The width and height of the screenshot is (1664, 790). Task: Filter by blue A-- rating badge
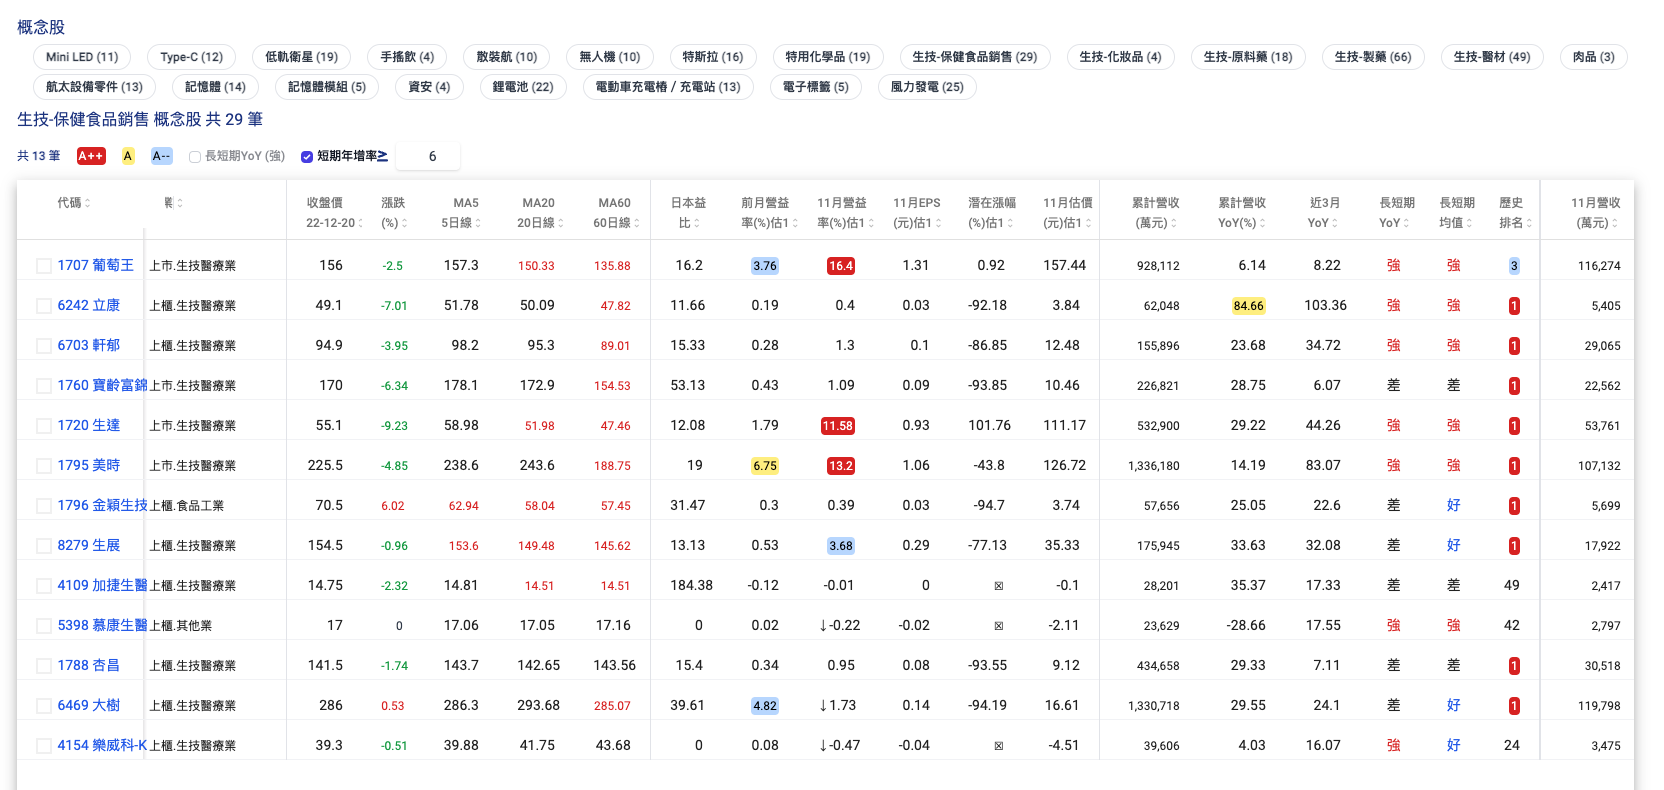162,156
